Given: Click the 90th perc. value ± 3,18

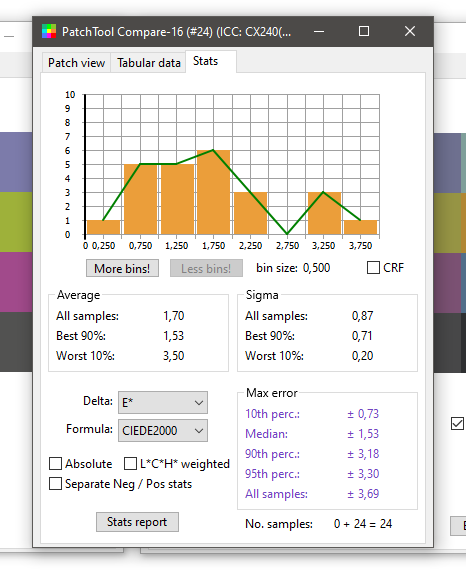Looking at the screenshot, I should pyautogui.click(x=363, y=454).
